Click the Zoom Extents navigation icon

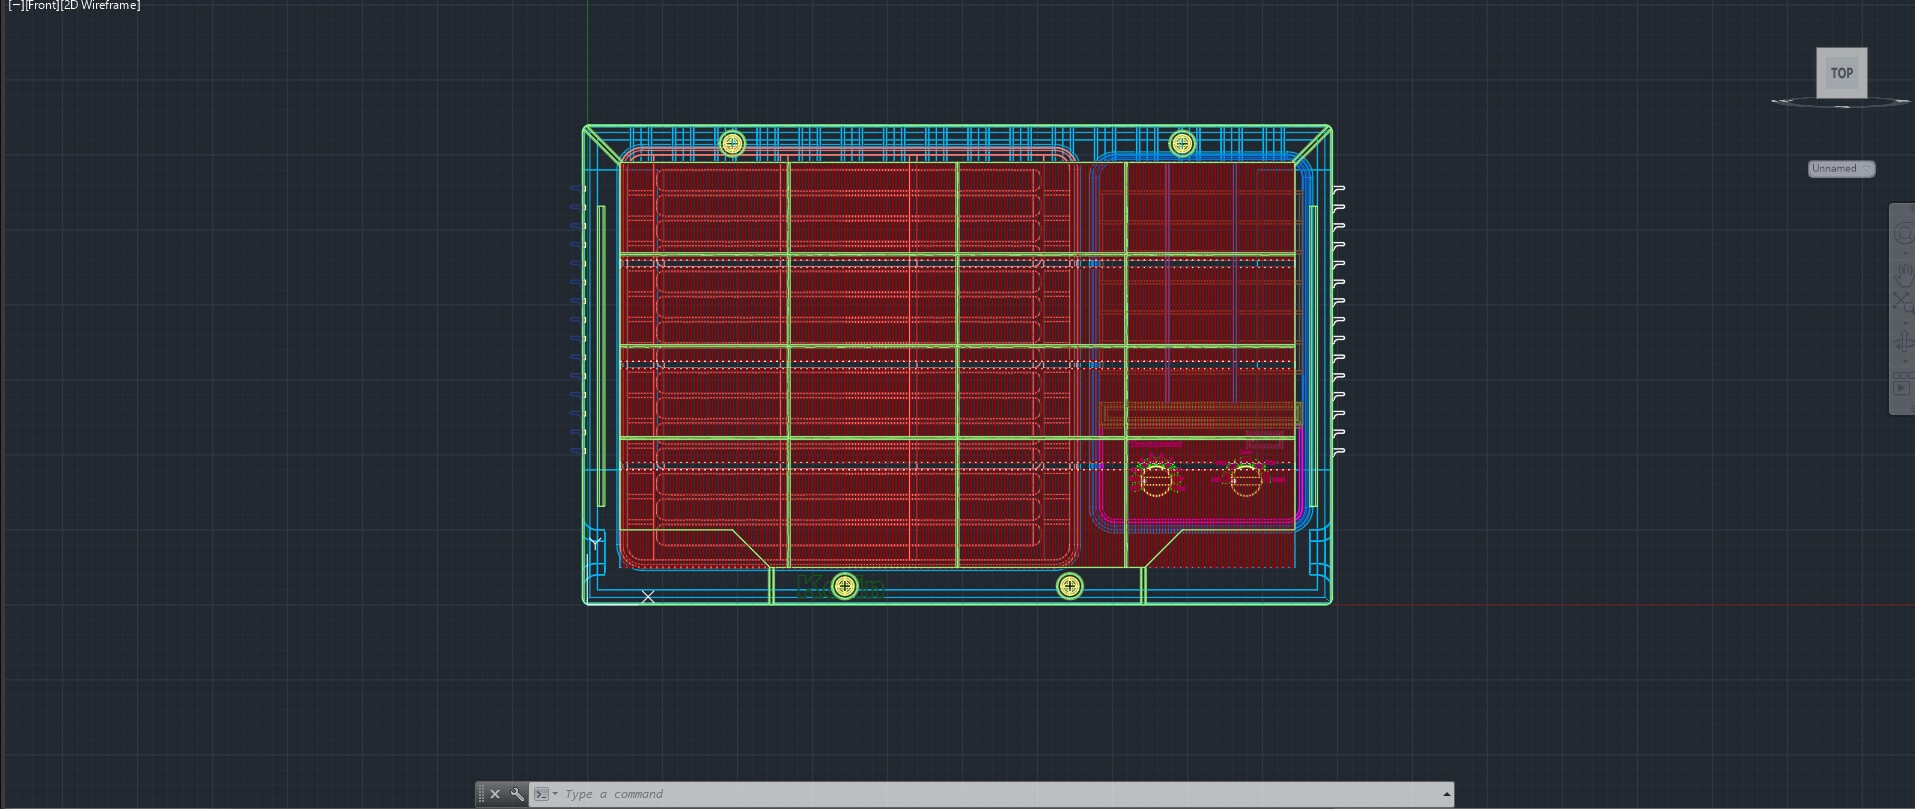click(x=1902, y=302)
